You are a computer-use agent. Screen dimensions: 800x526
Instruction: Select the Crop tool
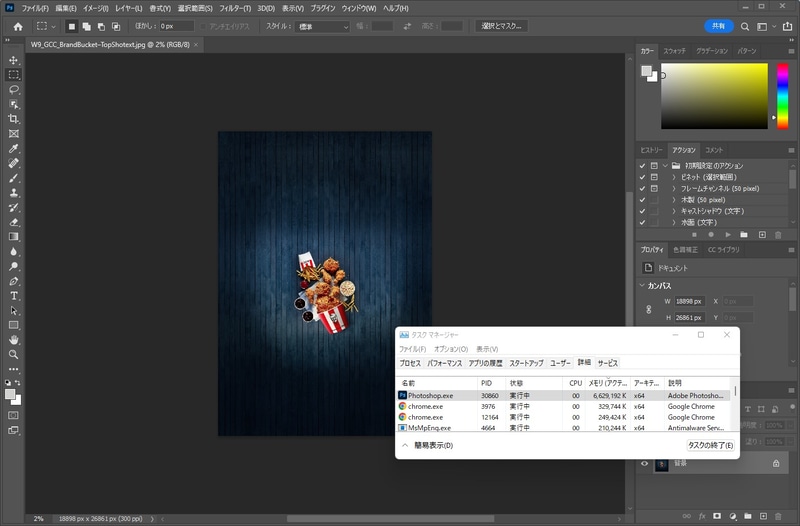click(14, 118)
